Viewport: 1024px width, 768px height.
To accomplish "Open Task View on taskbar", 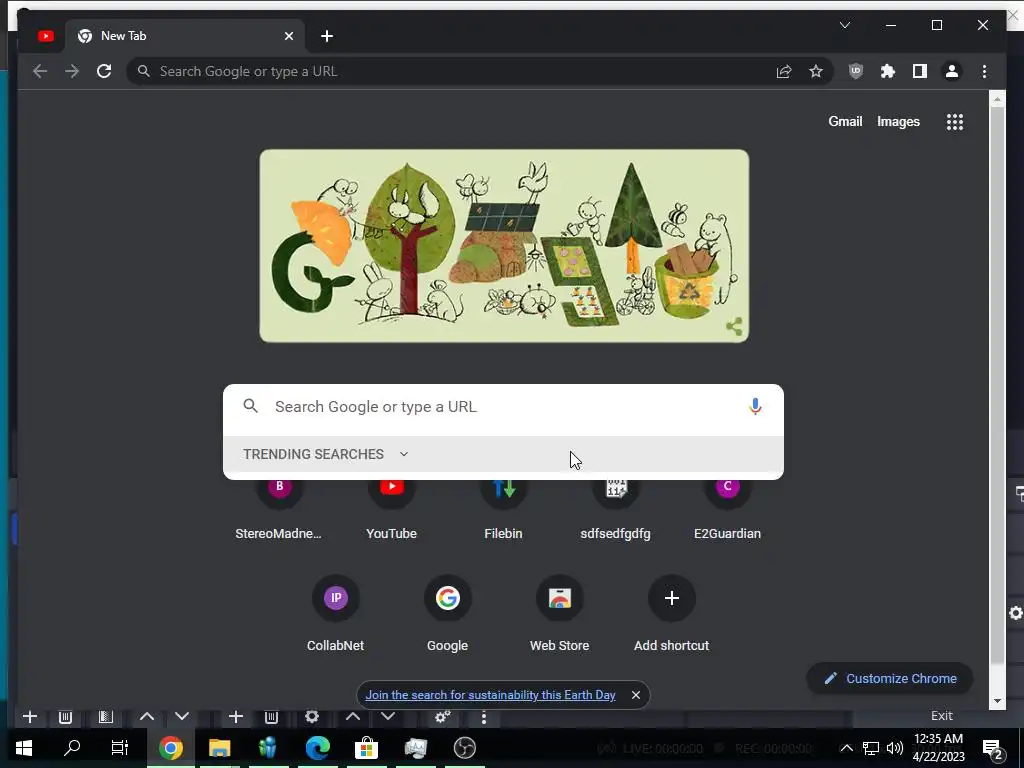I will [120, 748].
